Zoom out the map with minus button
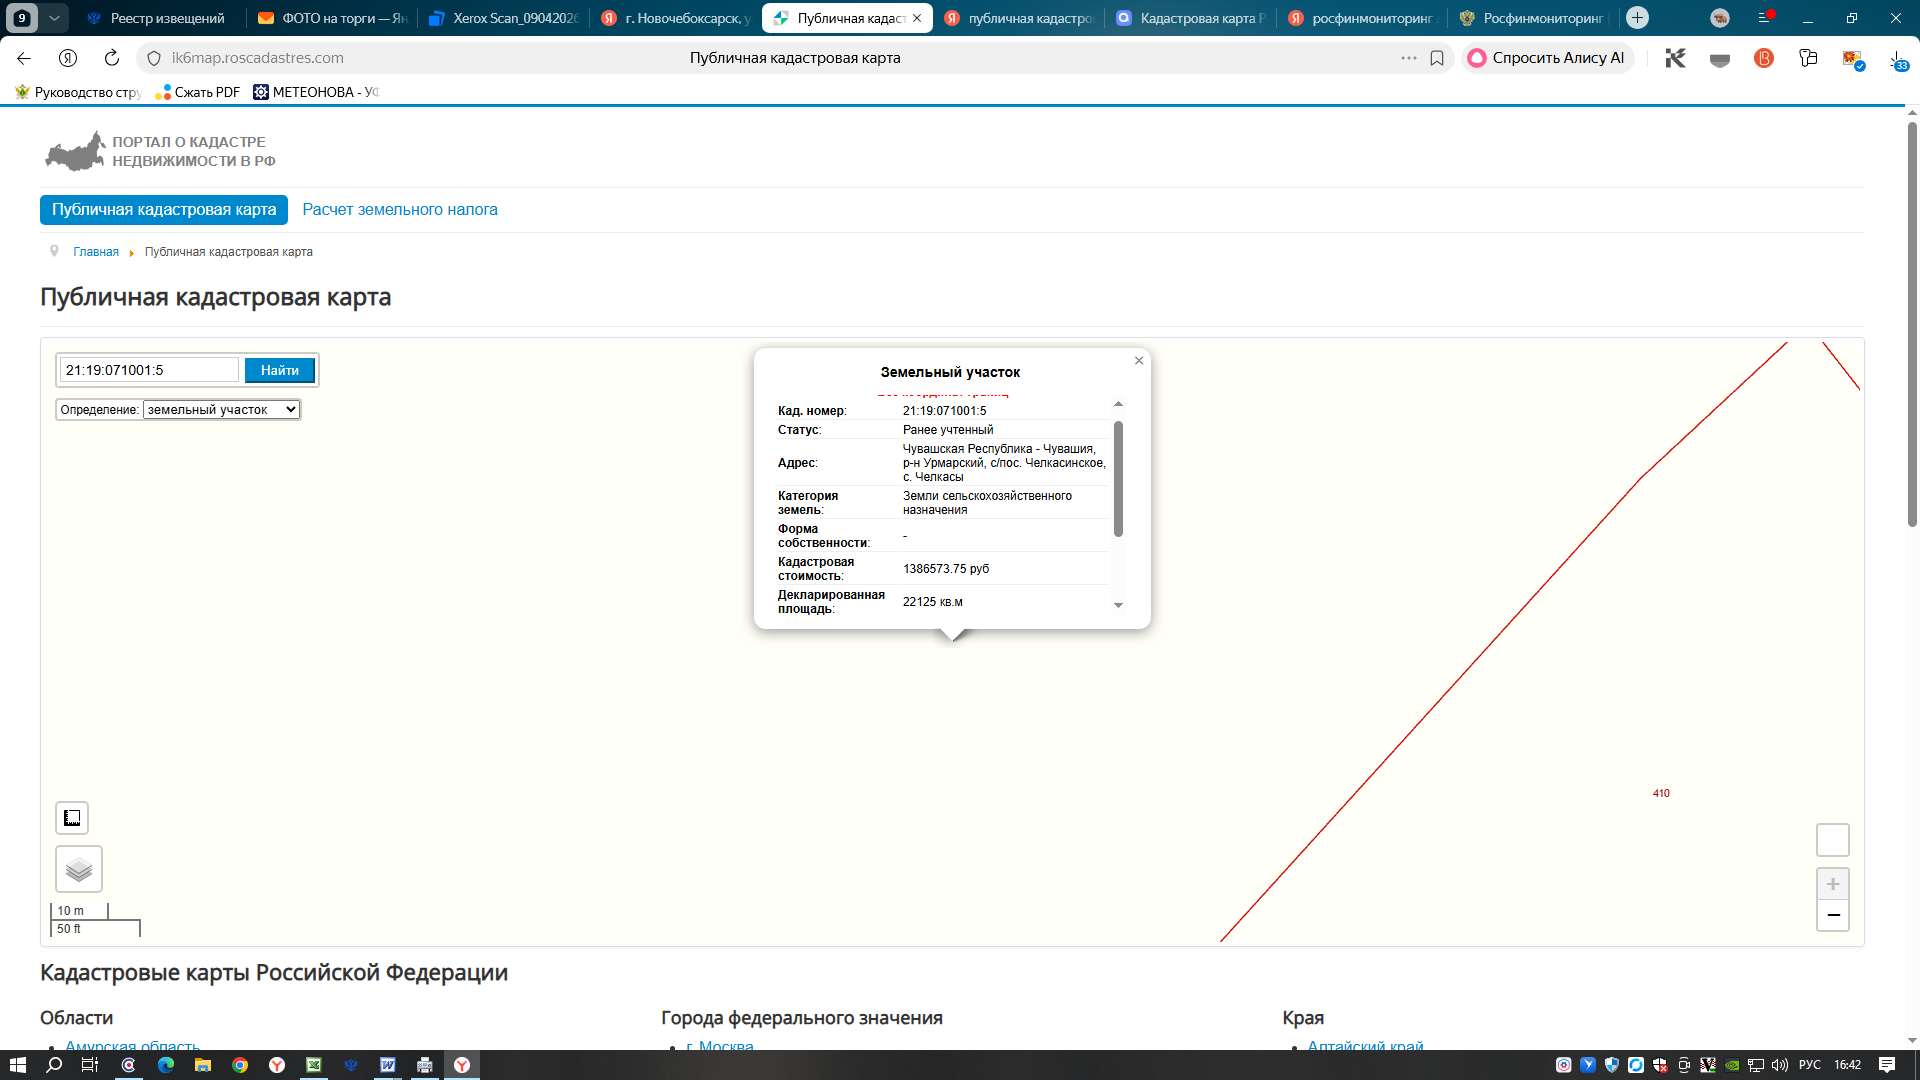Viewport: 1920px width, 1080px height. (1833, 915)
